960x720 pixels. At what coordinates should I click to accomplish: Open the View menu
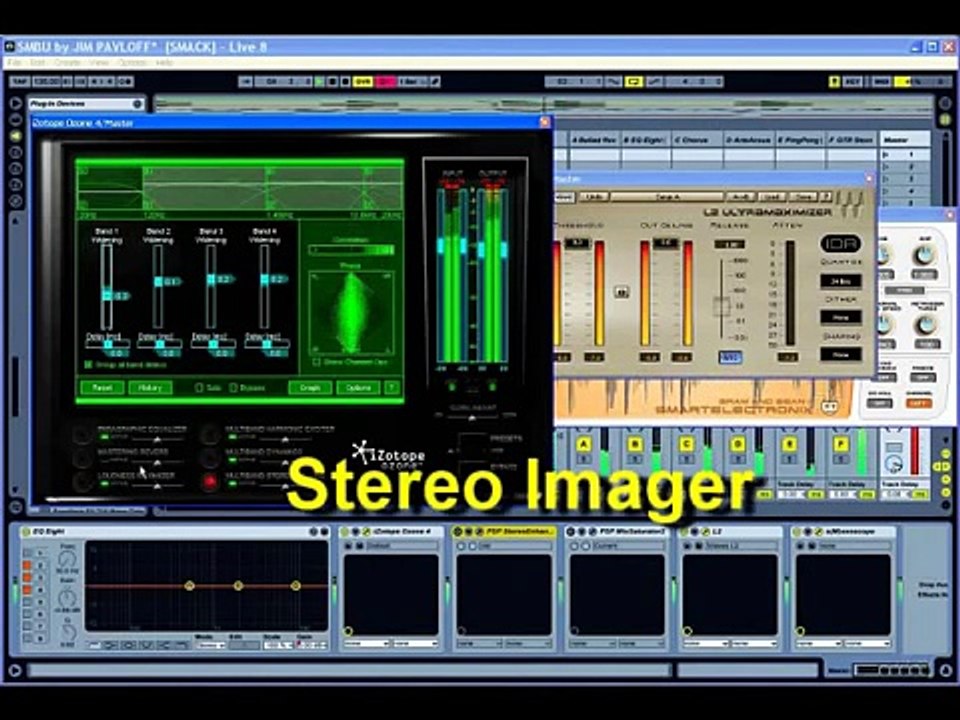[x=99, y=62]
